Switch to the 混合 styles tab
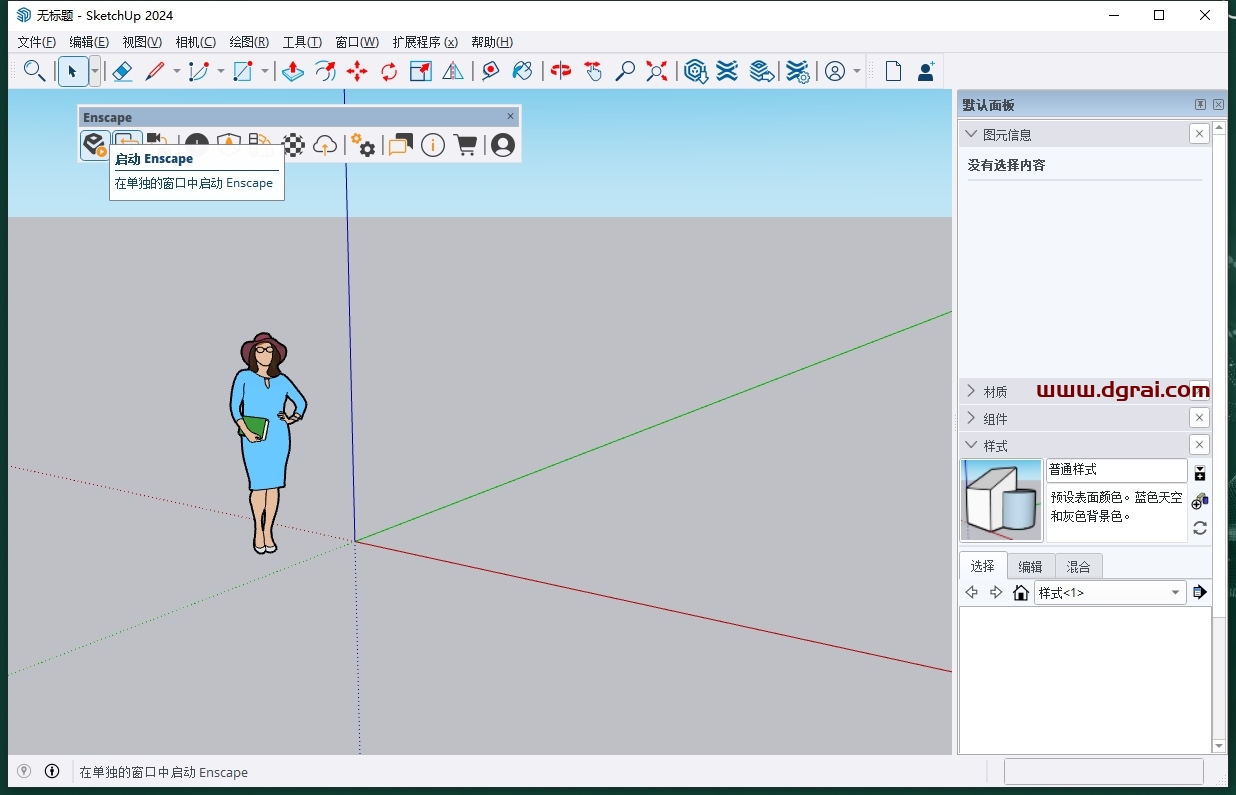Screen dimensions: 1236x795 click(x=1078, y=566)
